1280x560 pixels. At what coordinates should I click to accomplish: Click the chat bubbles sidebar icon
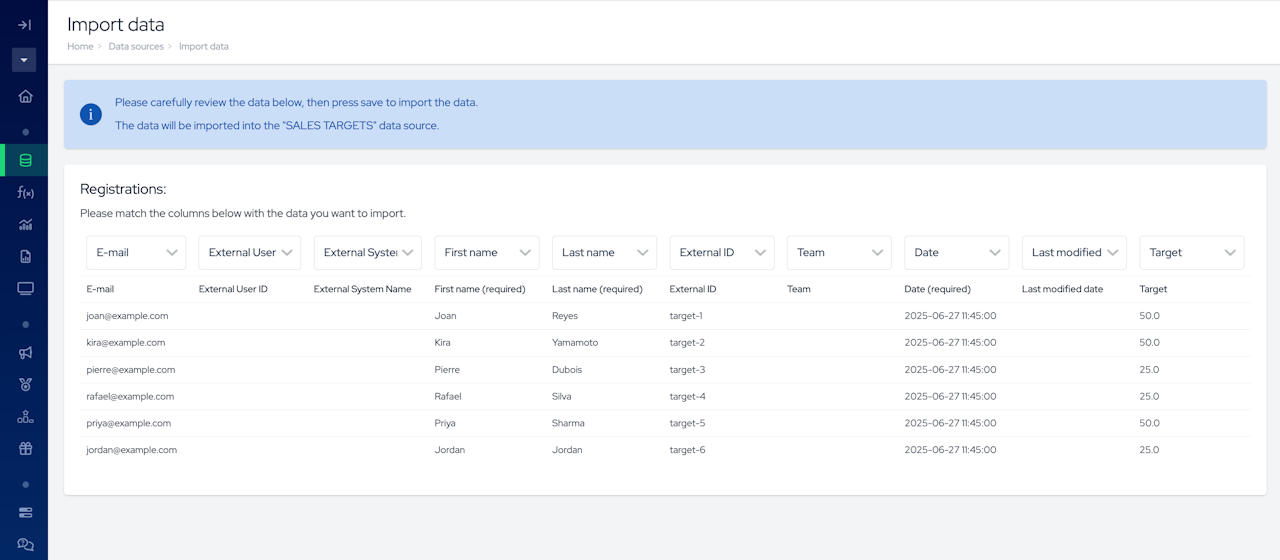[25, 544]
